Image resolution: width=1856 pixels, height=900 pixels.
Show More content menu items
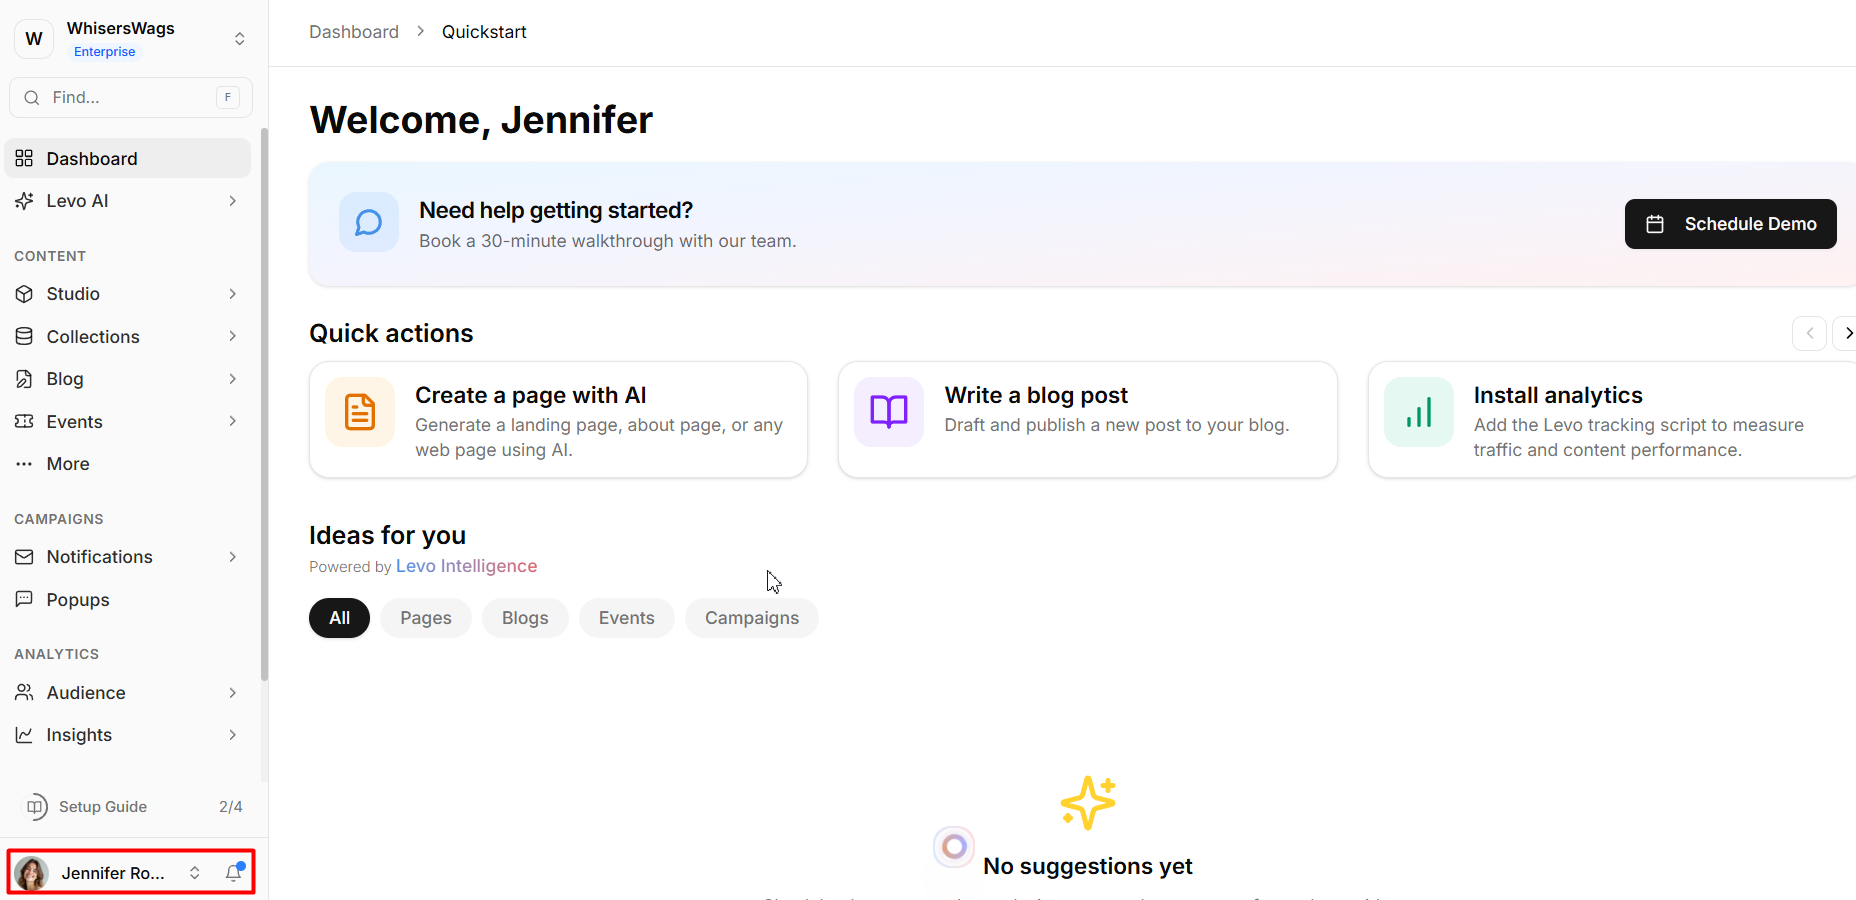tap(68, 464)
